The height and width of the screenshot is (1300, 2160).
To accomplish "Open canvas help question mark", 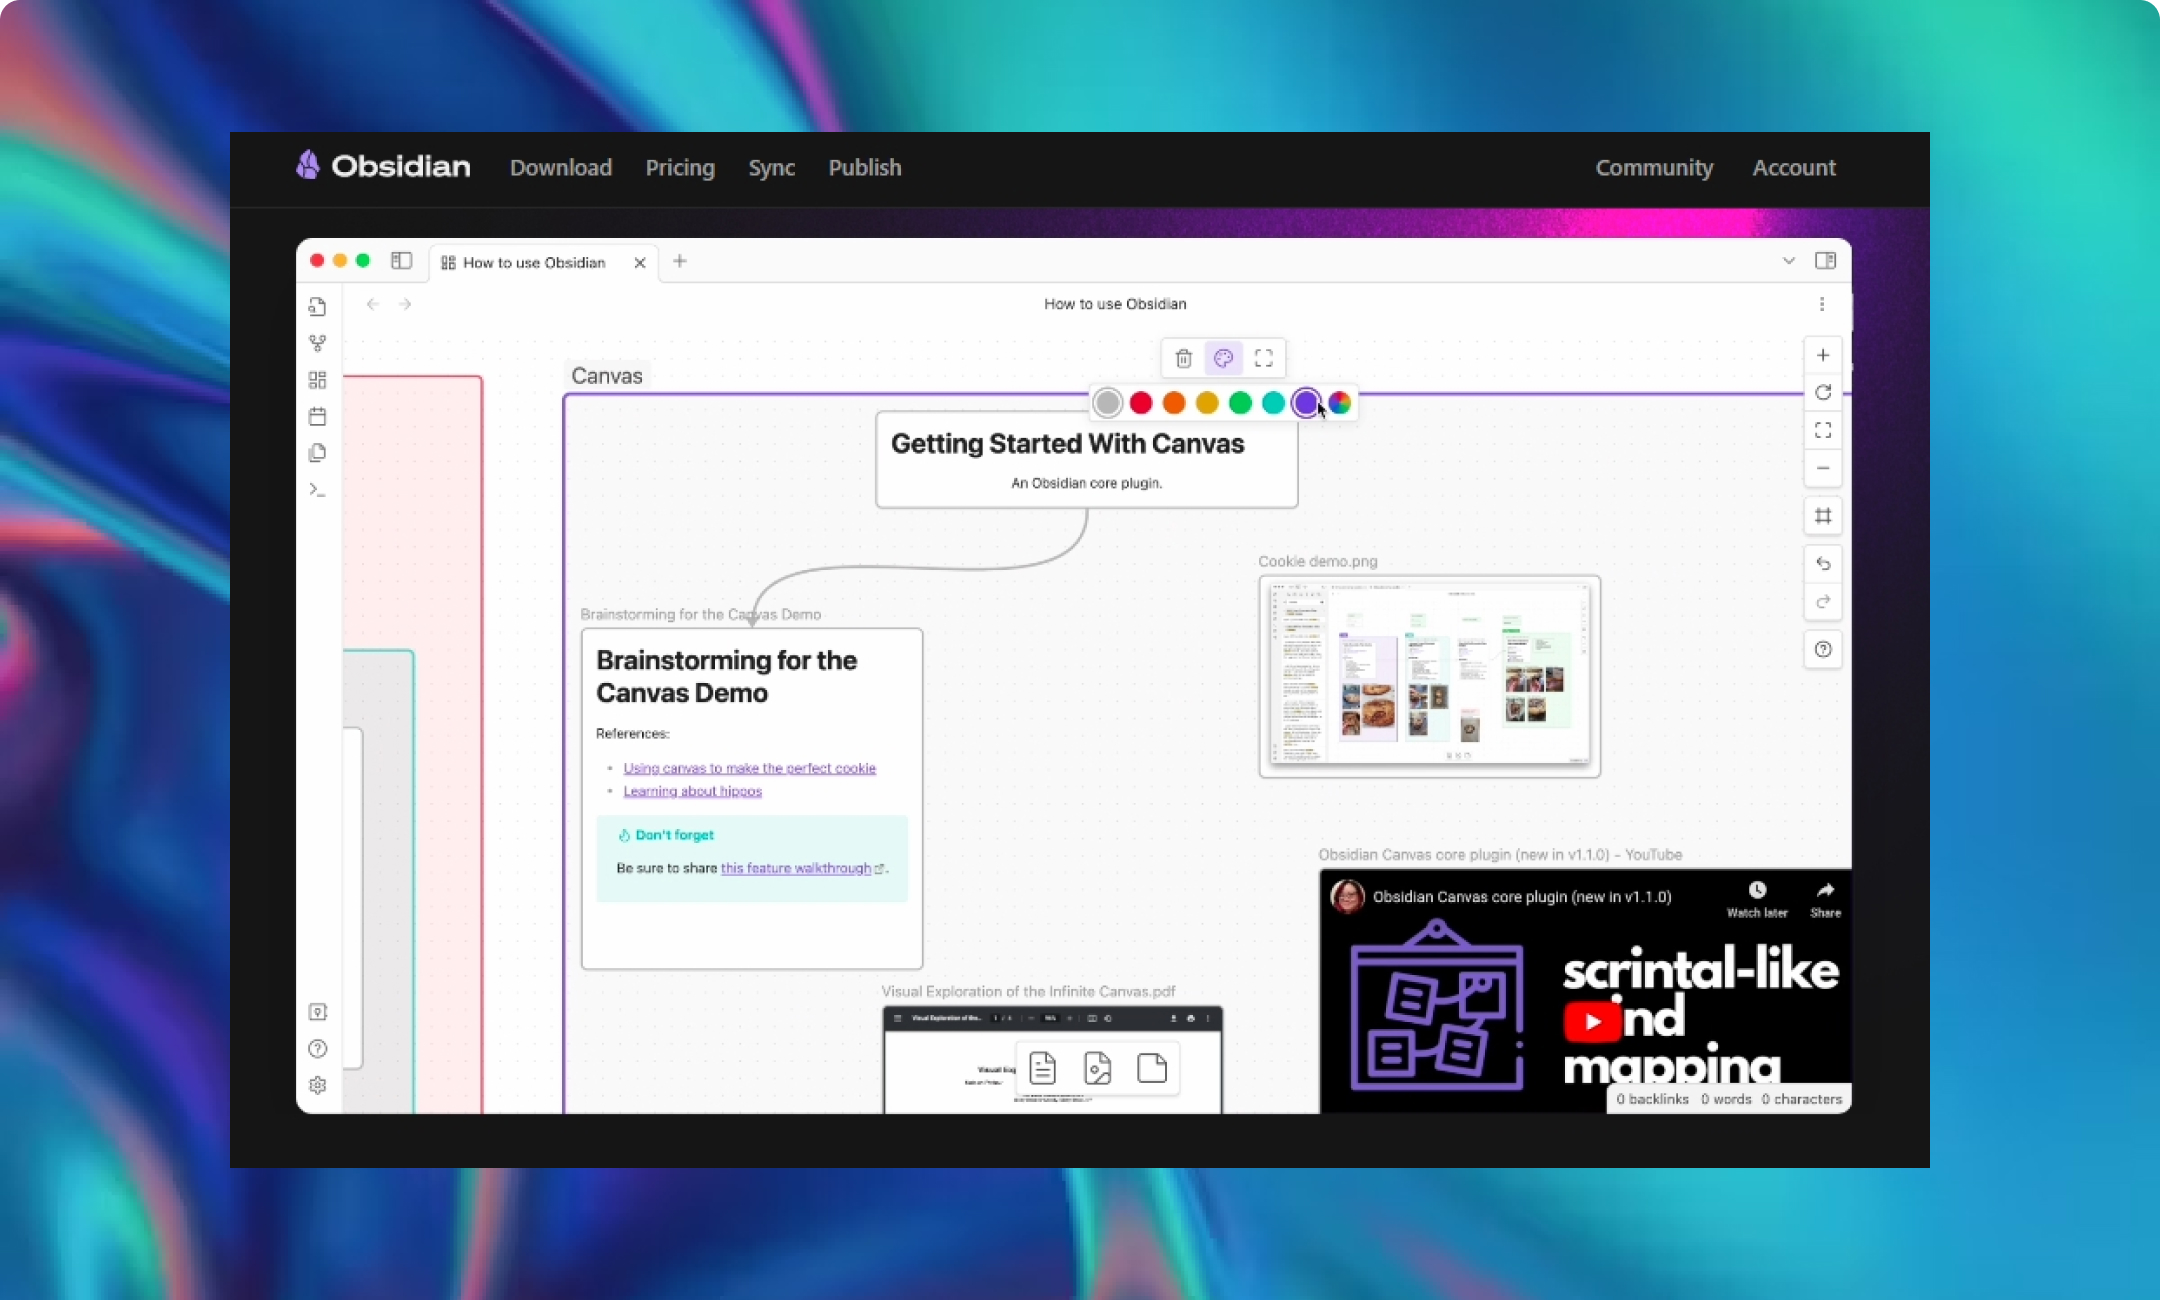I will [x=1823, y=650].
